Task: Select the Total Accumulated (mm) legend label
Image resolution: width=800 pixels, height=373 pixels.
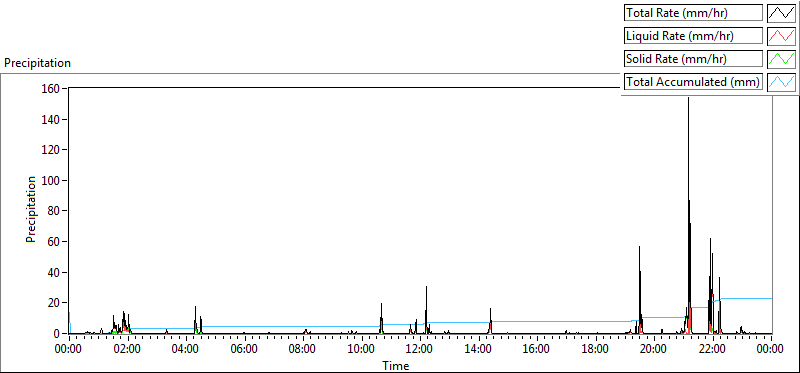Action: [x=693, y=82]
